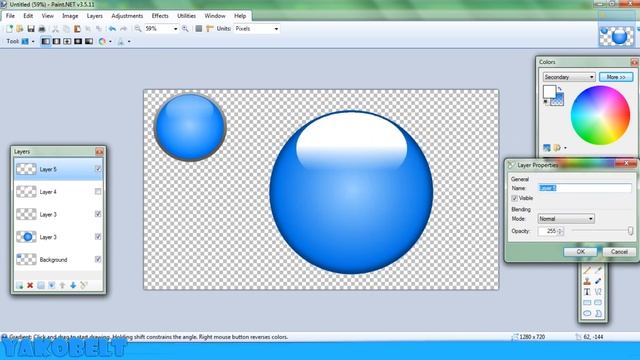
Task: Click the Print toolbar icon
Action: (x=42, y=29)
